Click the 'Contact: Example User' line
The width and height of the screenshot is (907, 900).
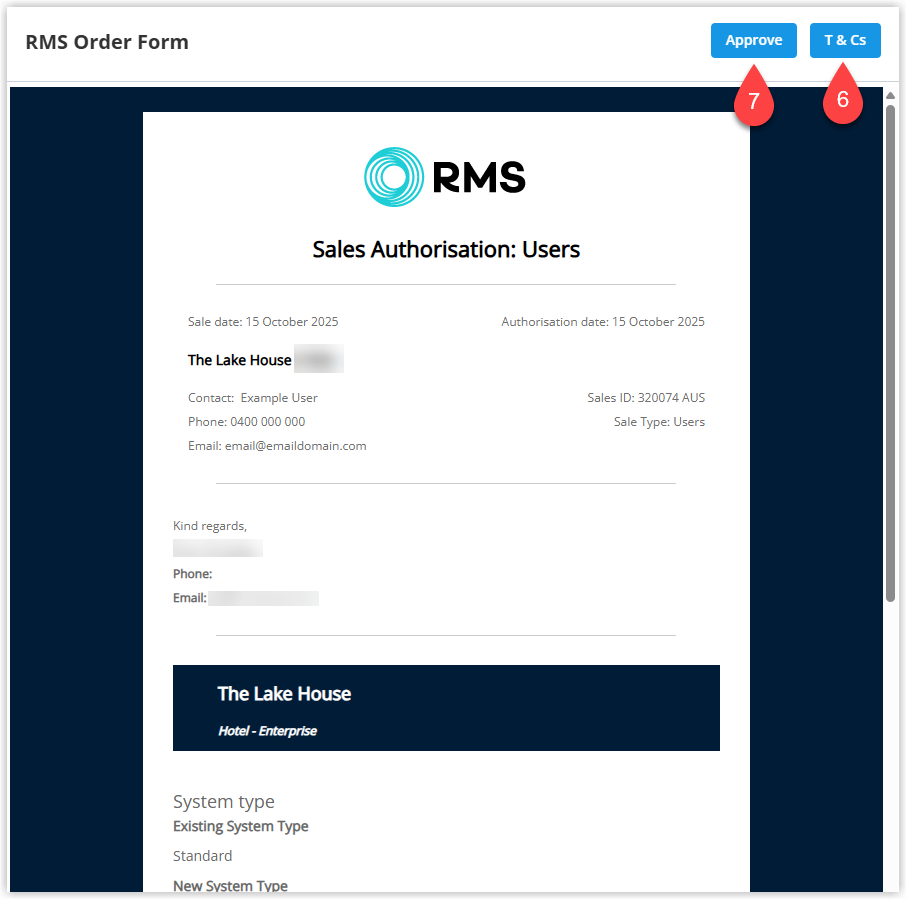253,398
